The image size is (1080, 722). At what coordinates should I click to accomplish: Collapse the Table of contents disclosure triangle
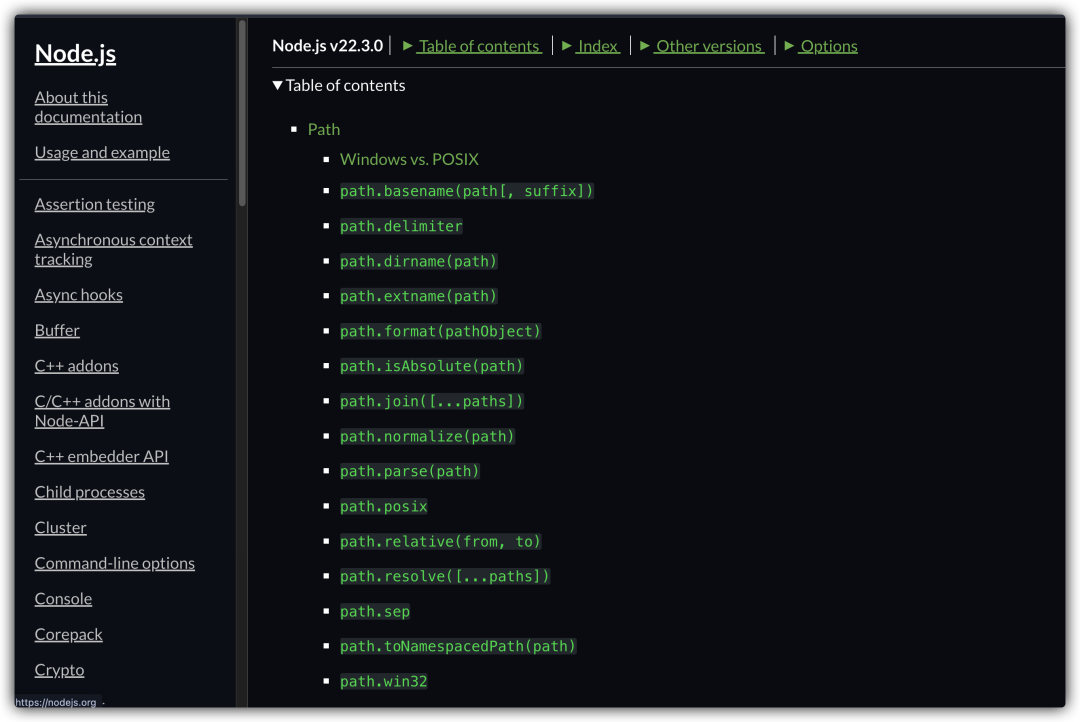[278, 86]
